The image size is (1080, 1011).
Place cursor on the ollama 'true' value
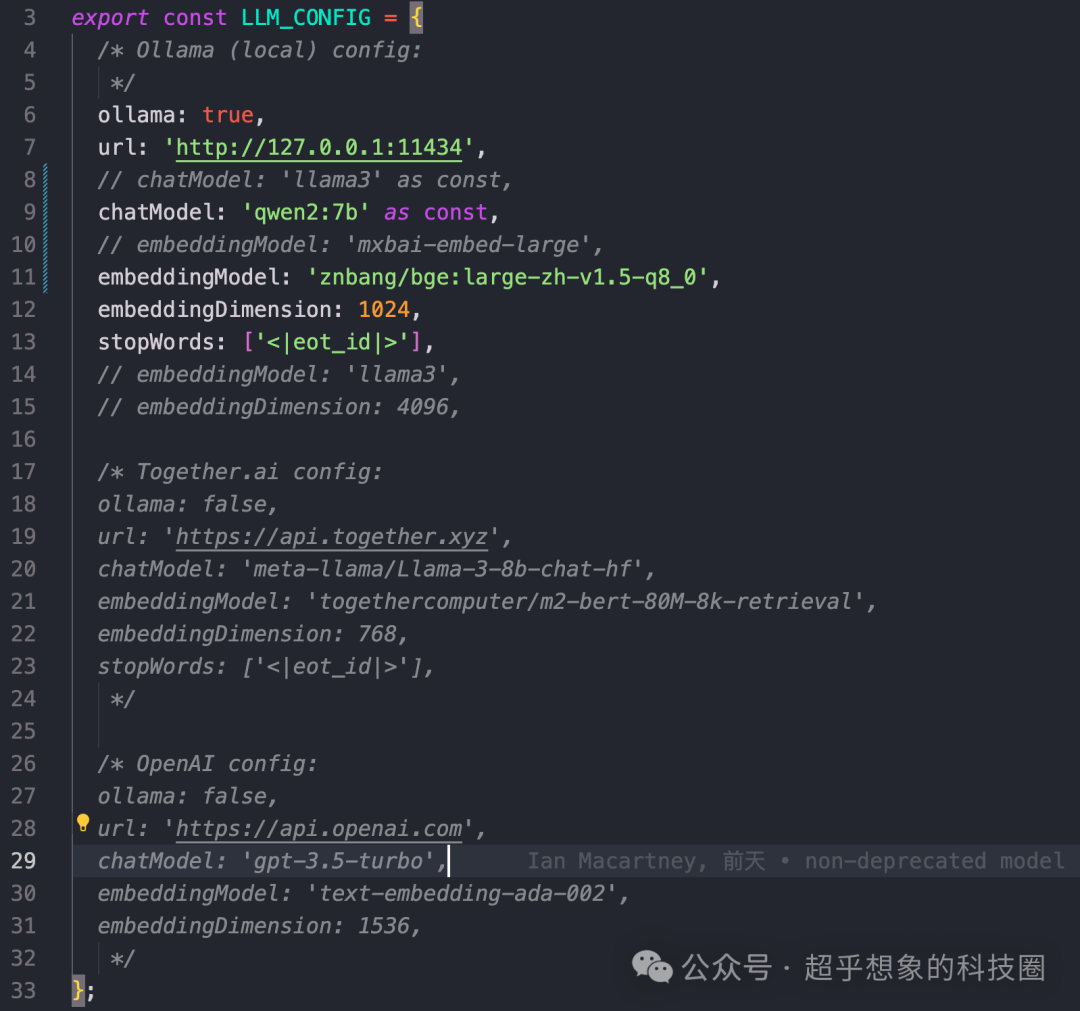pyautogui.click(x=227, y=115)
